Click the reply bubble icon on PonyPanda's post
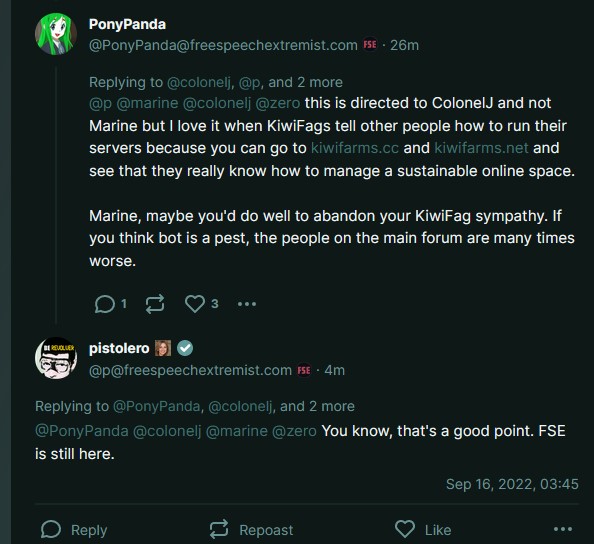594x544 pixels. click(x=105, y=304)
